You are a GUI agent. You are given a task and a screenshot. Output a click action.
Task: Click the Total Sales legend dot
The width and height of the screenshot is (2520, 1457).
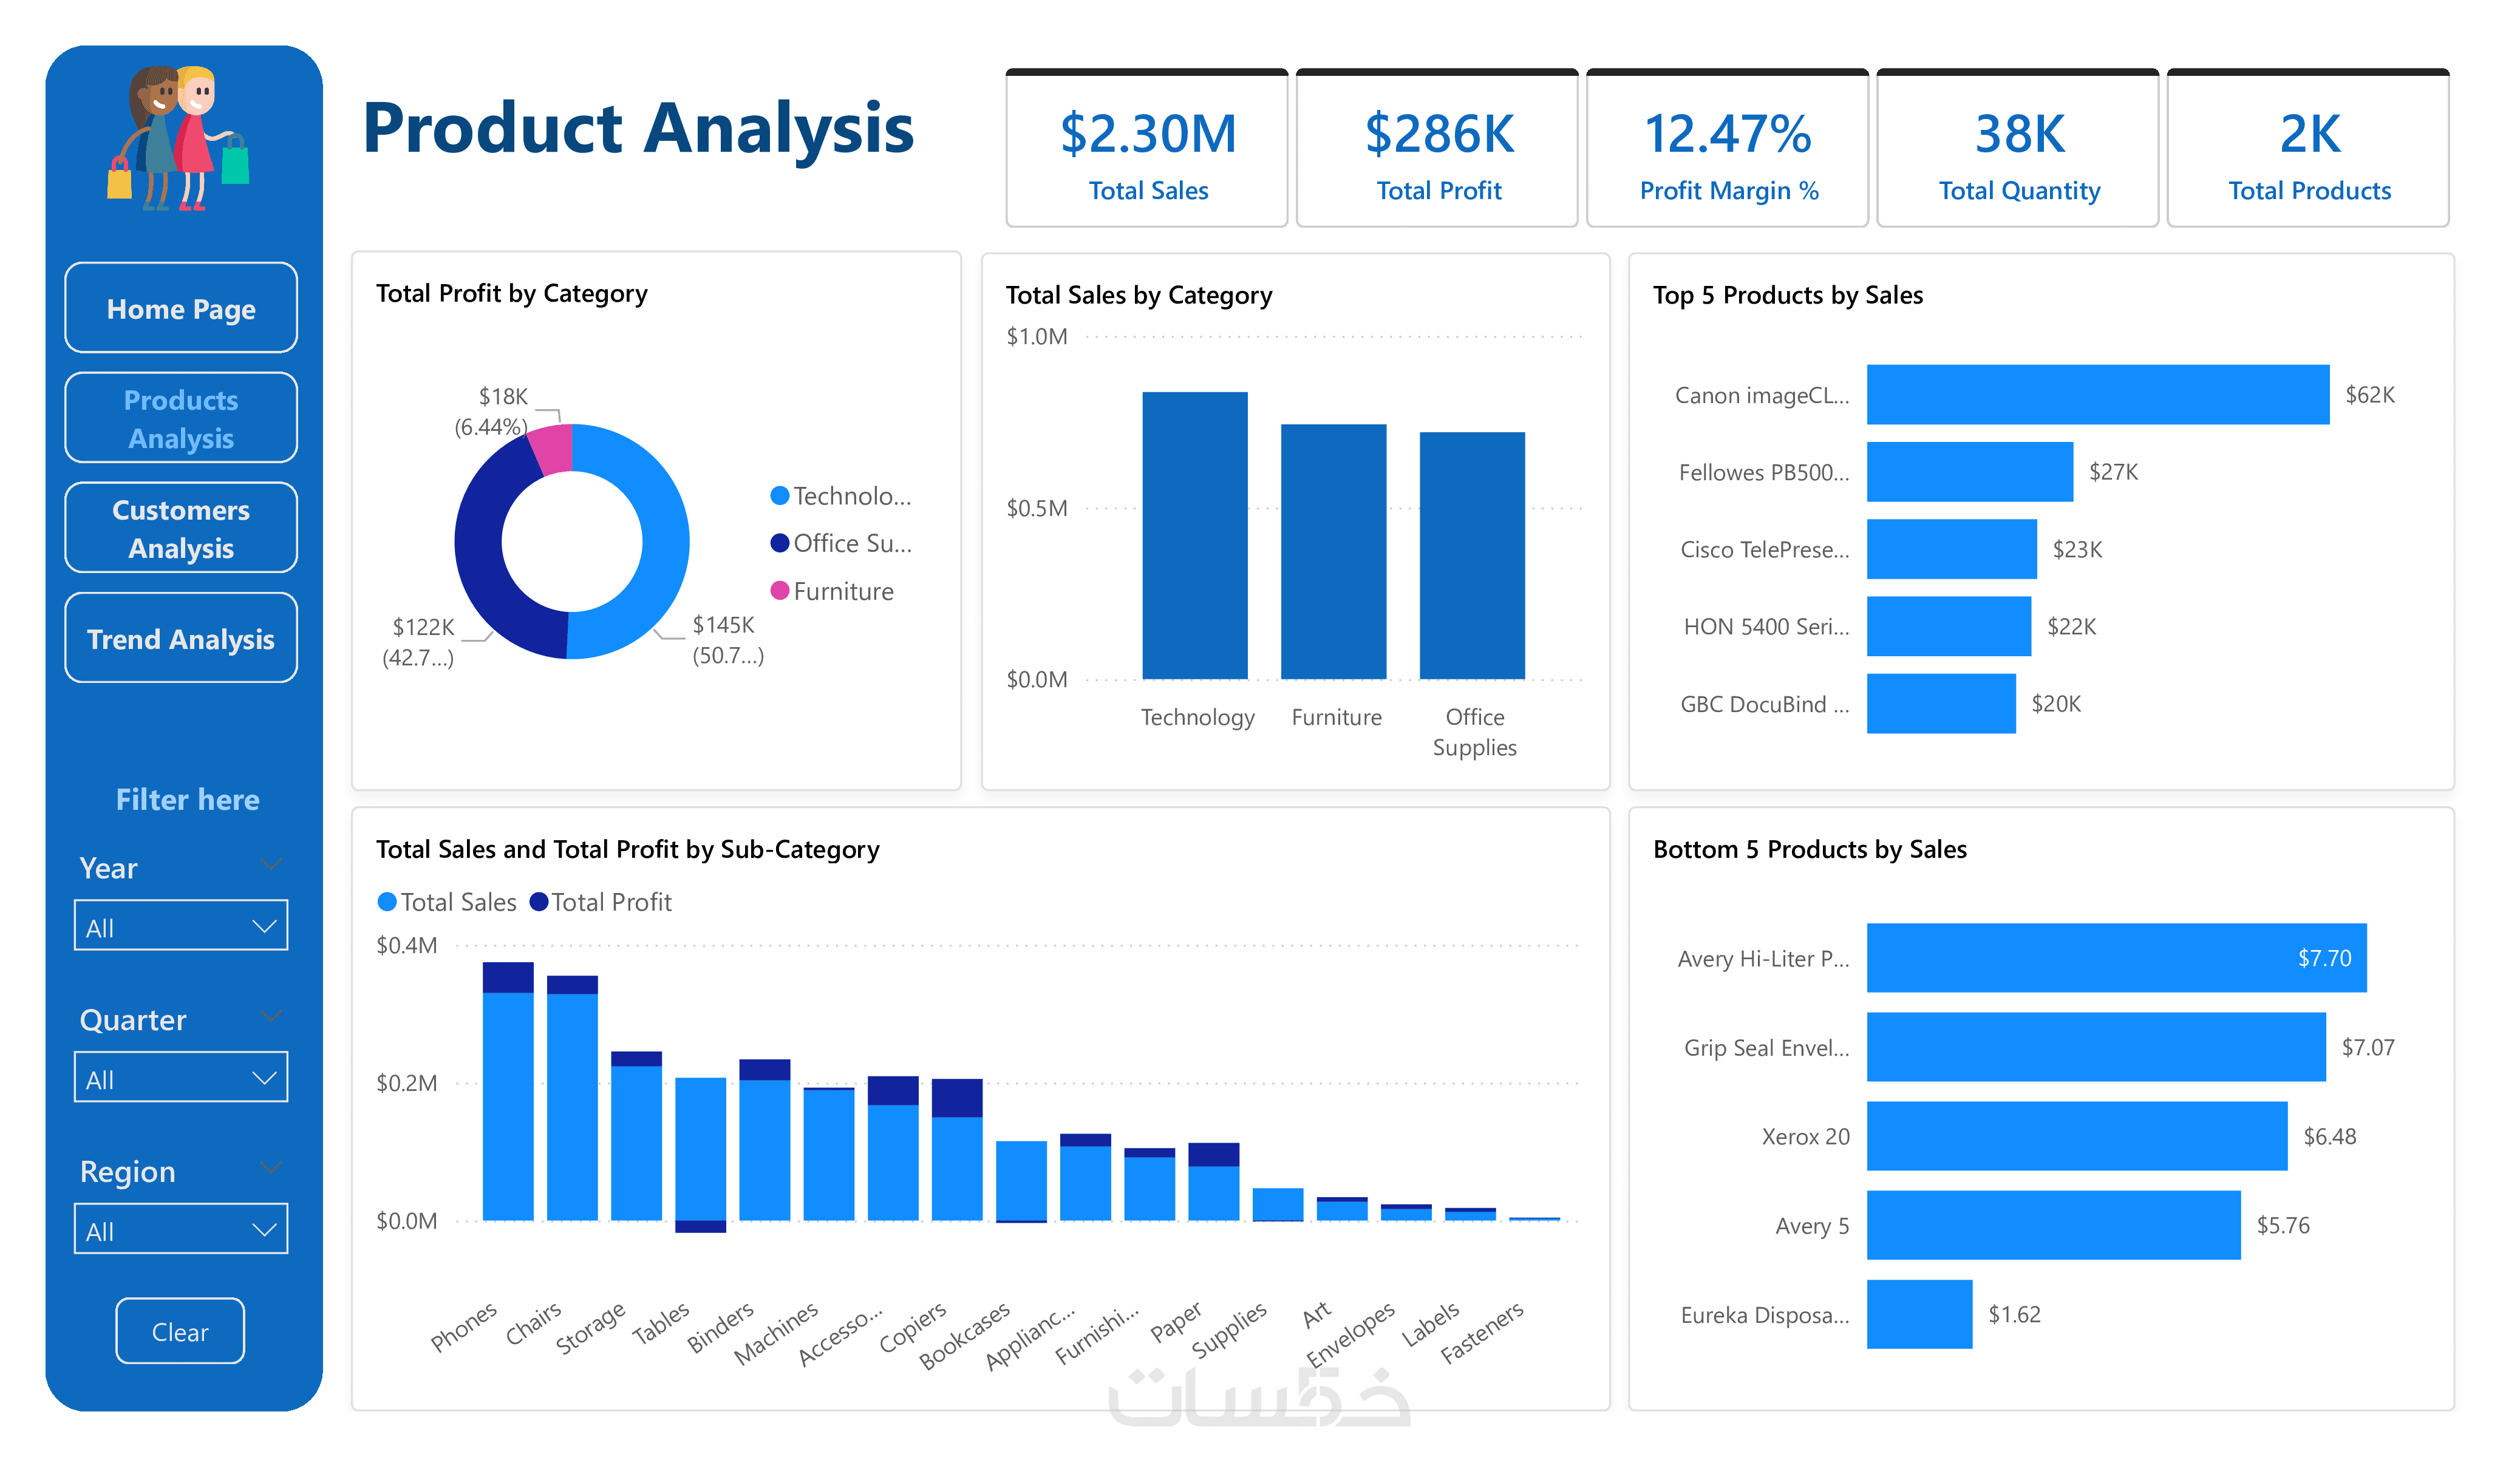tap(387, 902)
